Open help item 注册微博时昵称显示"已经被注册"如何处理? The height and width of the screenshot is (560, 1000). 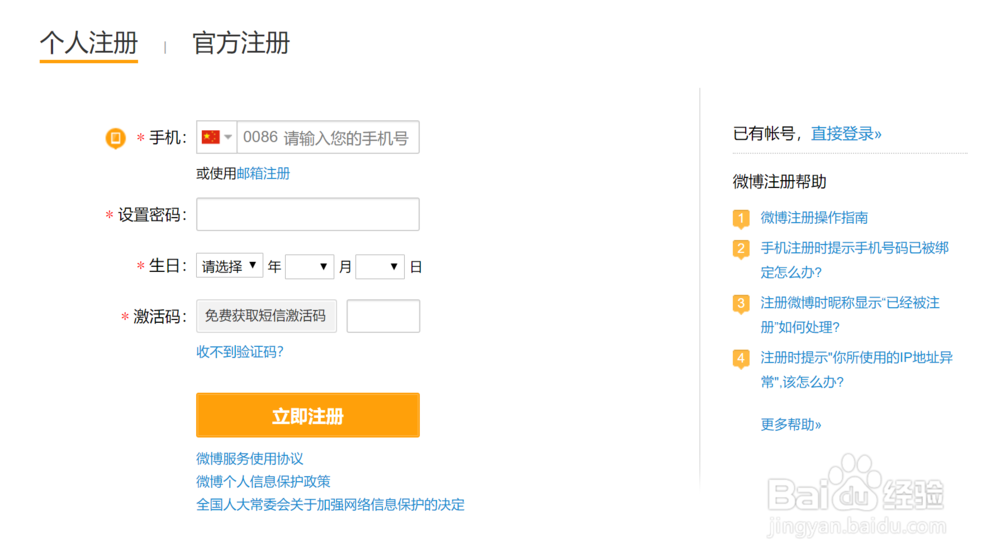pos(850,315)
